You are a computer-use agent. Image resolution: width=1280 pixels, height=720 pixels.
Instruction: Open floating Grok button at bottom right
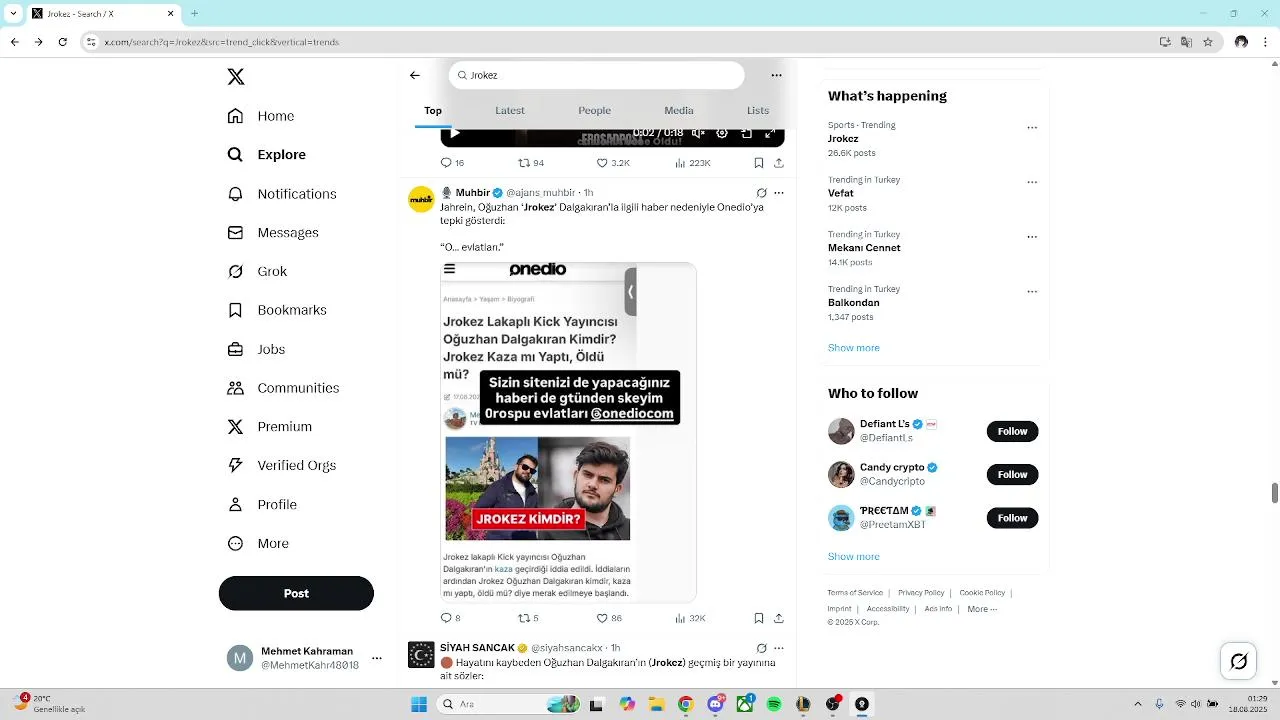point(1239,661)
